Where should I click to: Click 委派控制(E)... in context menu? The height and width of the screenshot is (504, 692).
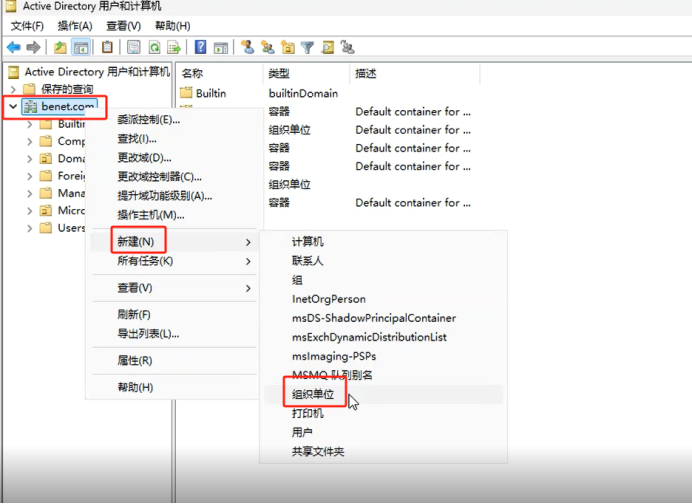click(149, 120)
